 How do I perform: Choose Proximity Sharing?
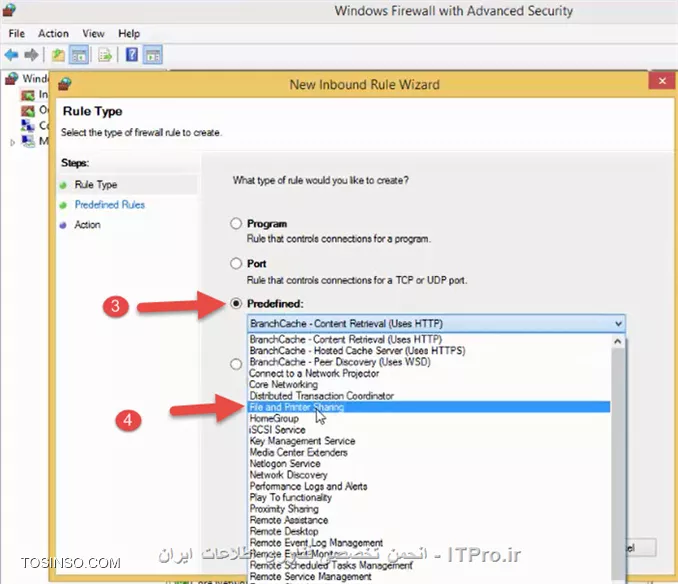429,508
